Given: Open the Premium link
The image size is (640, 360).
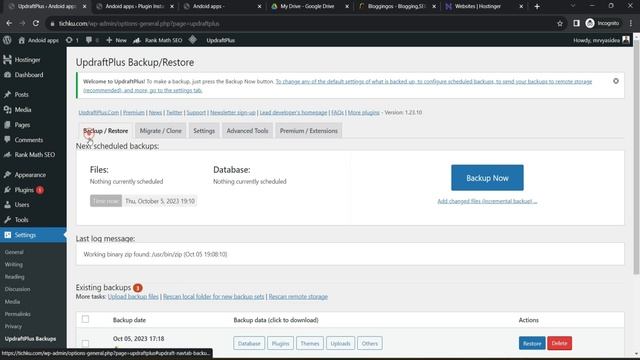Looking at the screenshot, I should (x=134, y=112).
